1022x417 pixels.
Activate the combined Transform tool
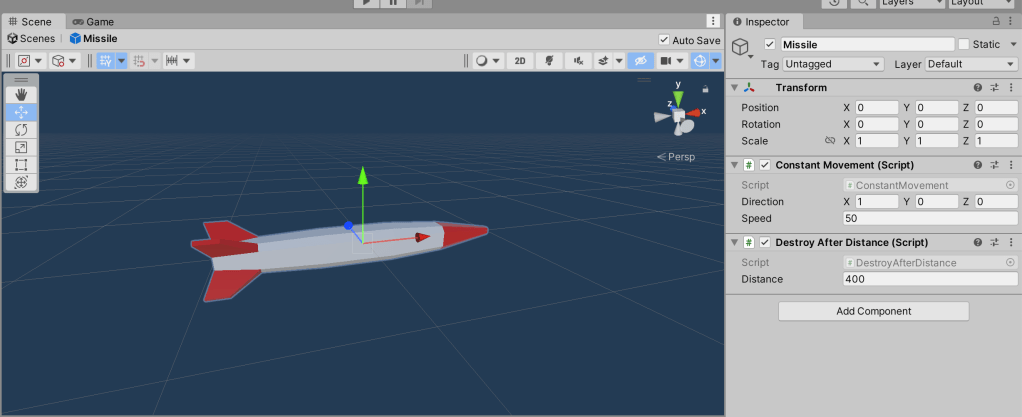click(21, 183)
